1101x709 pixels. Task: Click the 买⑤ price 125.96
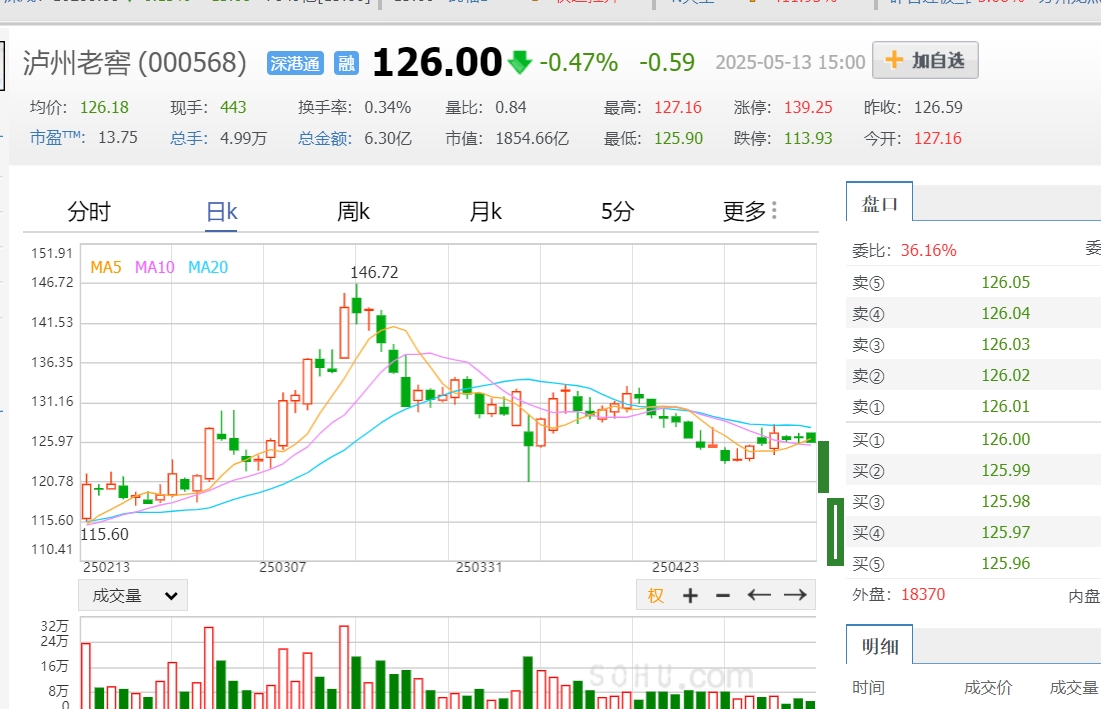1006,563
